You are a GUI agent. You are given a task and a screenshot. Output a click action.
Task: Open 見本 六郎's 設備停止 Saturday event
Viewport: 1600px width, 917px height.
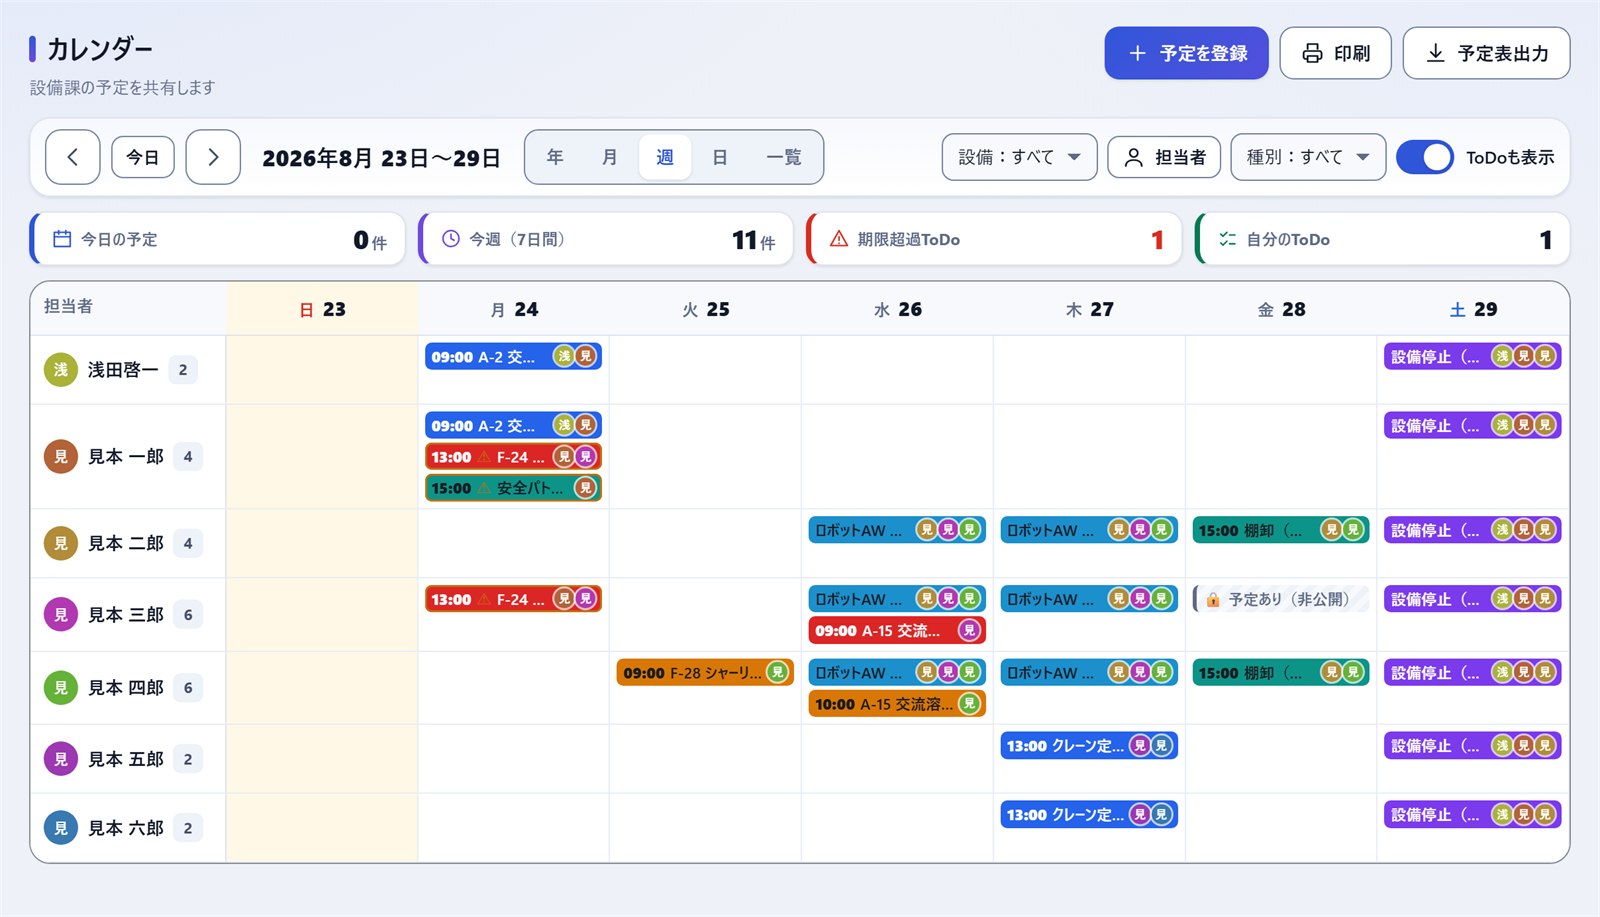pyautogui.click(x=1473, y=815)
